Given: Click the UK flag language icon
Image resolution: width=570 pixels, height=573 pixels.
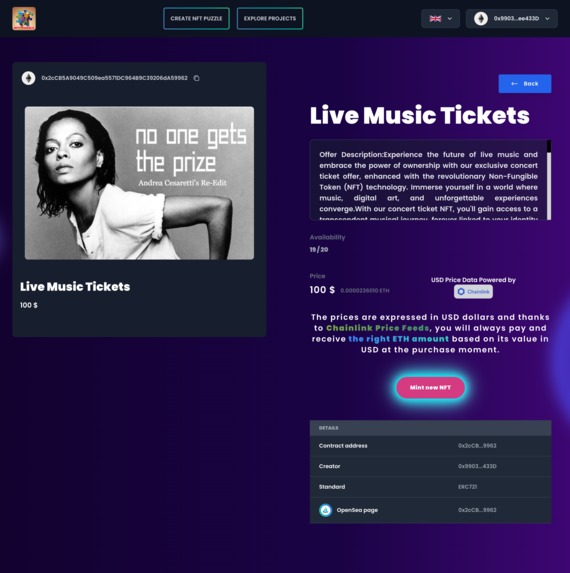Looking at the screenshot, I should click(435, 19).
